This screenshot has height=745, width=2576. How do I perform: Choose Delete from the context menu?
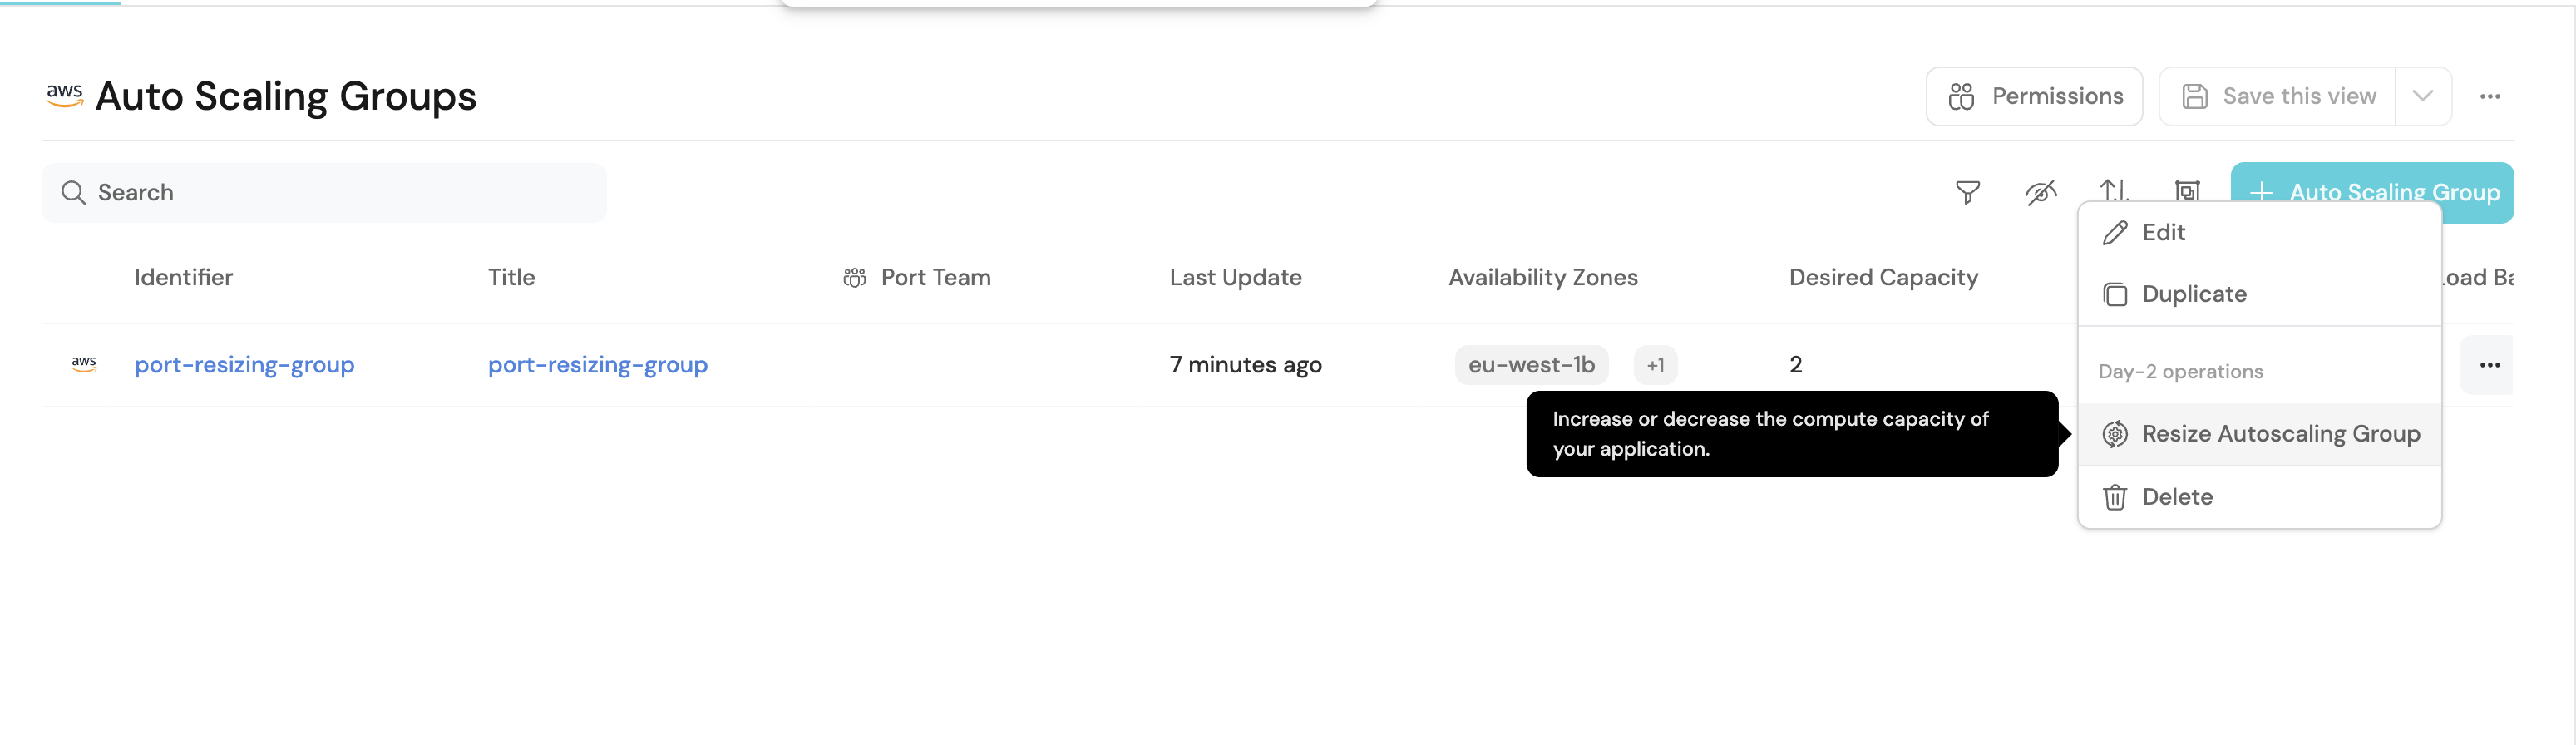(x=2176, y=497)
